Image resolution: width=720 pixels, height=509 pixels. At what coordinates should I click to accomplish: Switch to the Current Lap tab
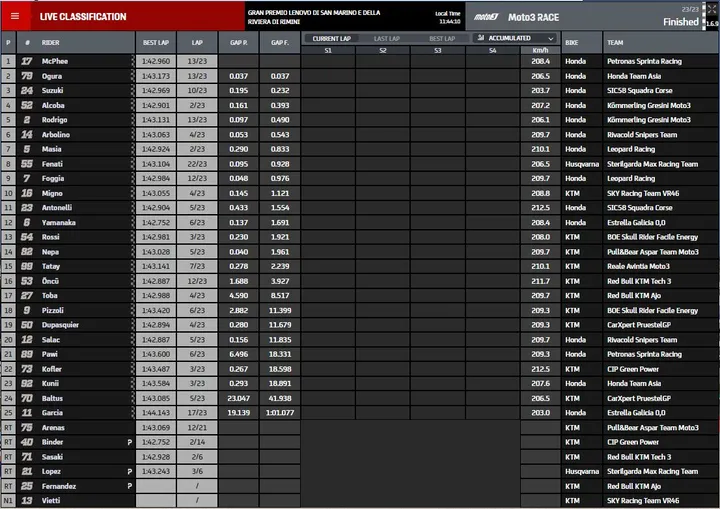tap(332, 39)
